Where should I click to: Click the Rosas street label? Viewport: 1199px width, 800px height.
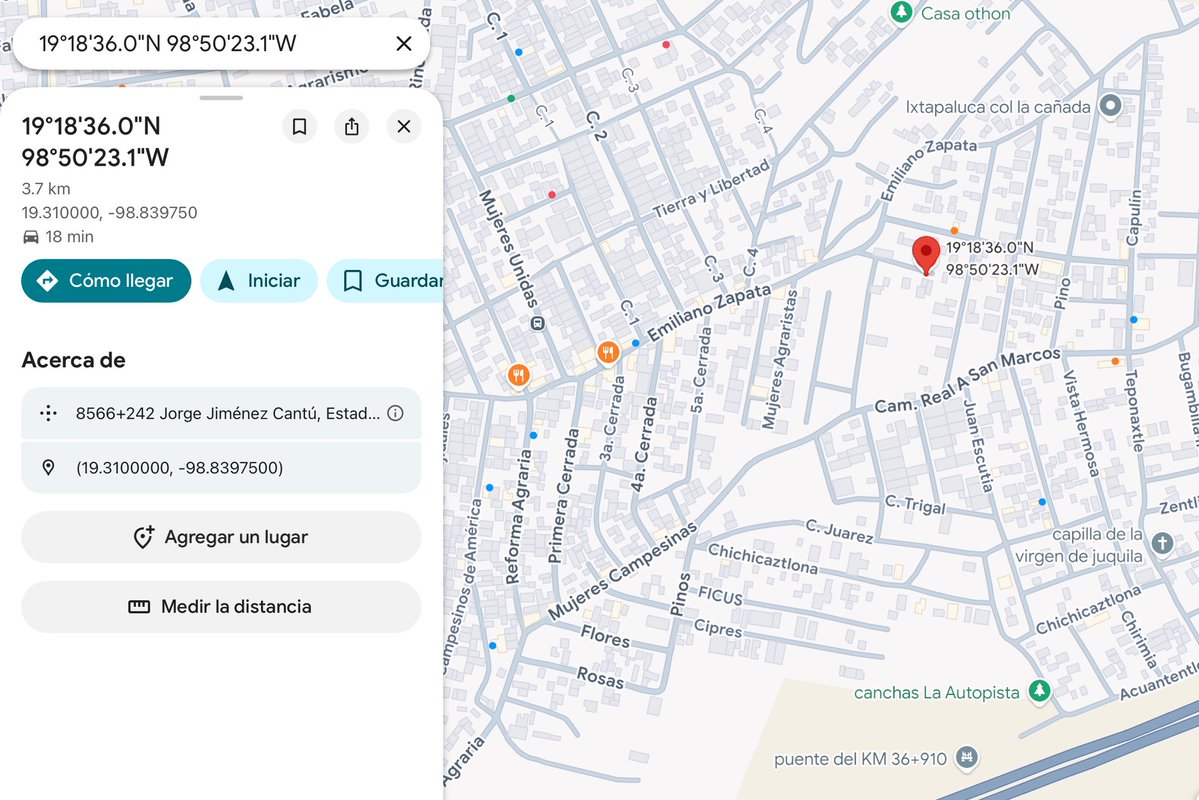[x=600, y=678]
